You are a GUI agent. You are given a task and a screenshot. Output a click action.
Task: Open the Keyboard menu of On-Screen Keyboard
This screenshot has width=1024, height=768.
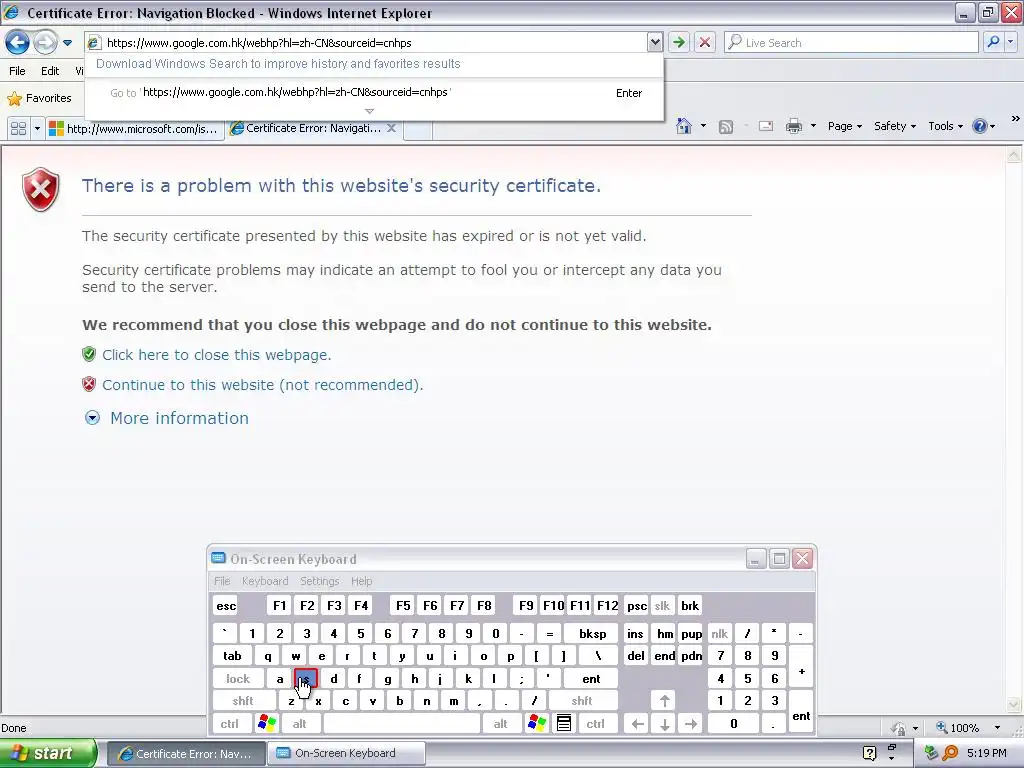click(264, 581)
